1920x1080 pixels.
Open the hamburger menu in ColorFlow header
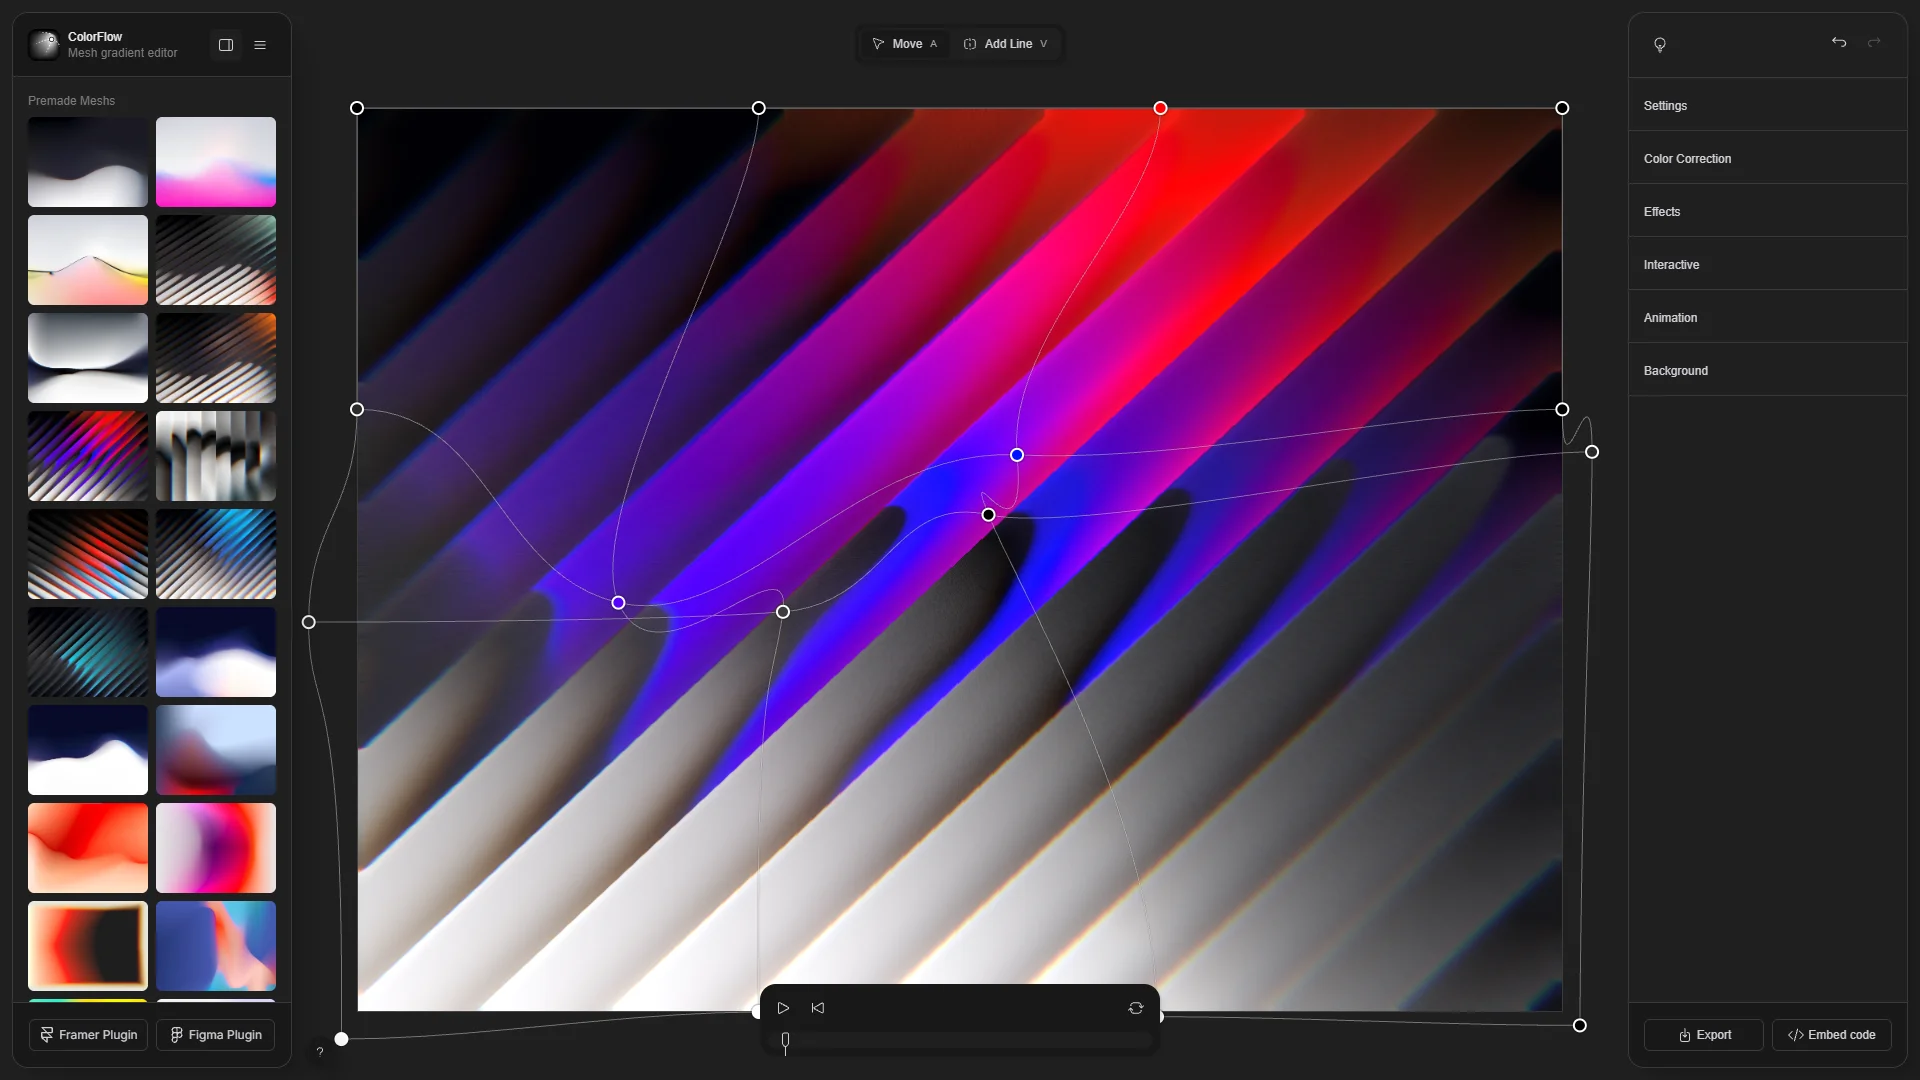[260, 45]
